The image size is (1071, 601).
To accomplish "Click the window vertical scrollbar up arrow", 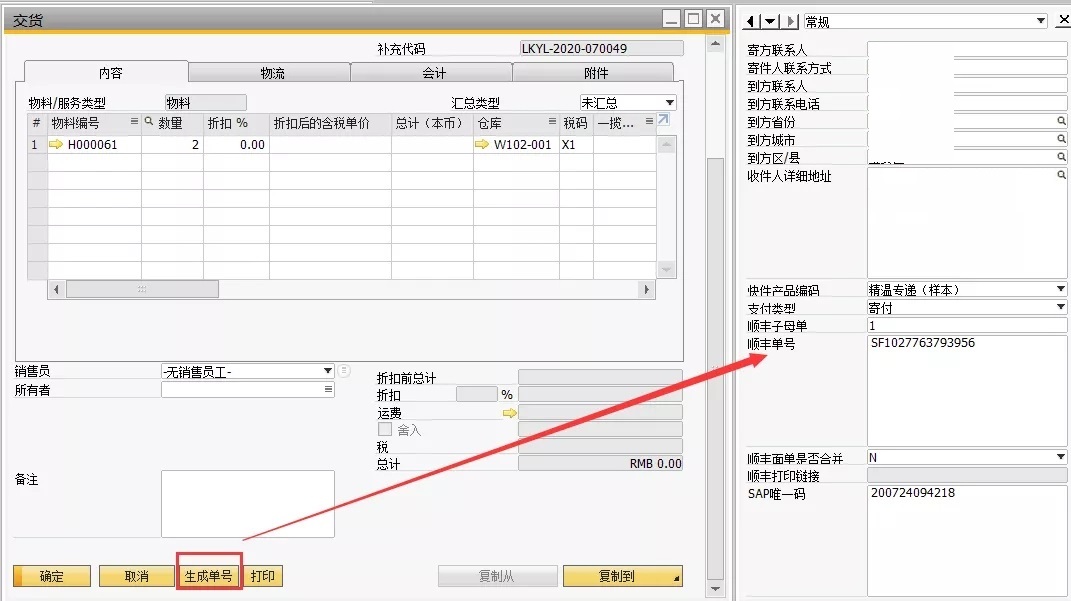I will coord(715,44).
